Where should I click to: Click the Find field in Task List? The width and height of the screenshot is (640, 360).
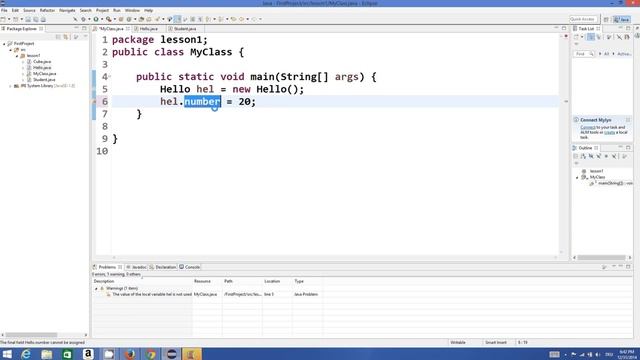584,54
